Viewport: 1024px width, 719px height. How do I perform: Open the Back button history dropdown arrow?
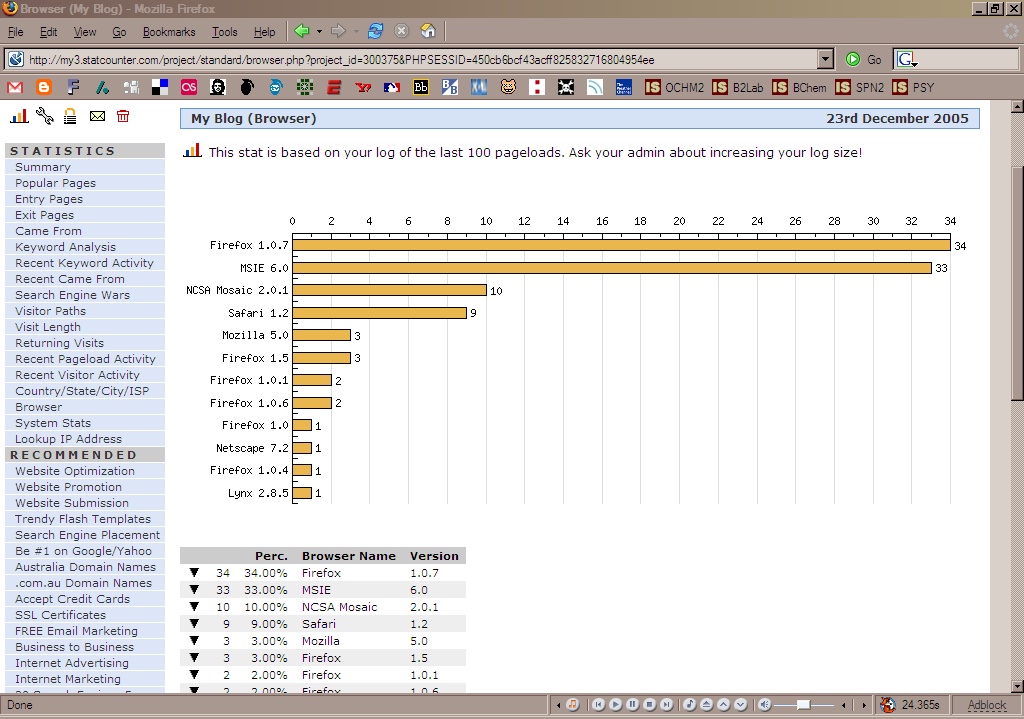click(x=319, y=31)
